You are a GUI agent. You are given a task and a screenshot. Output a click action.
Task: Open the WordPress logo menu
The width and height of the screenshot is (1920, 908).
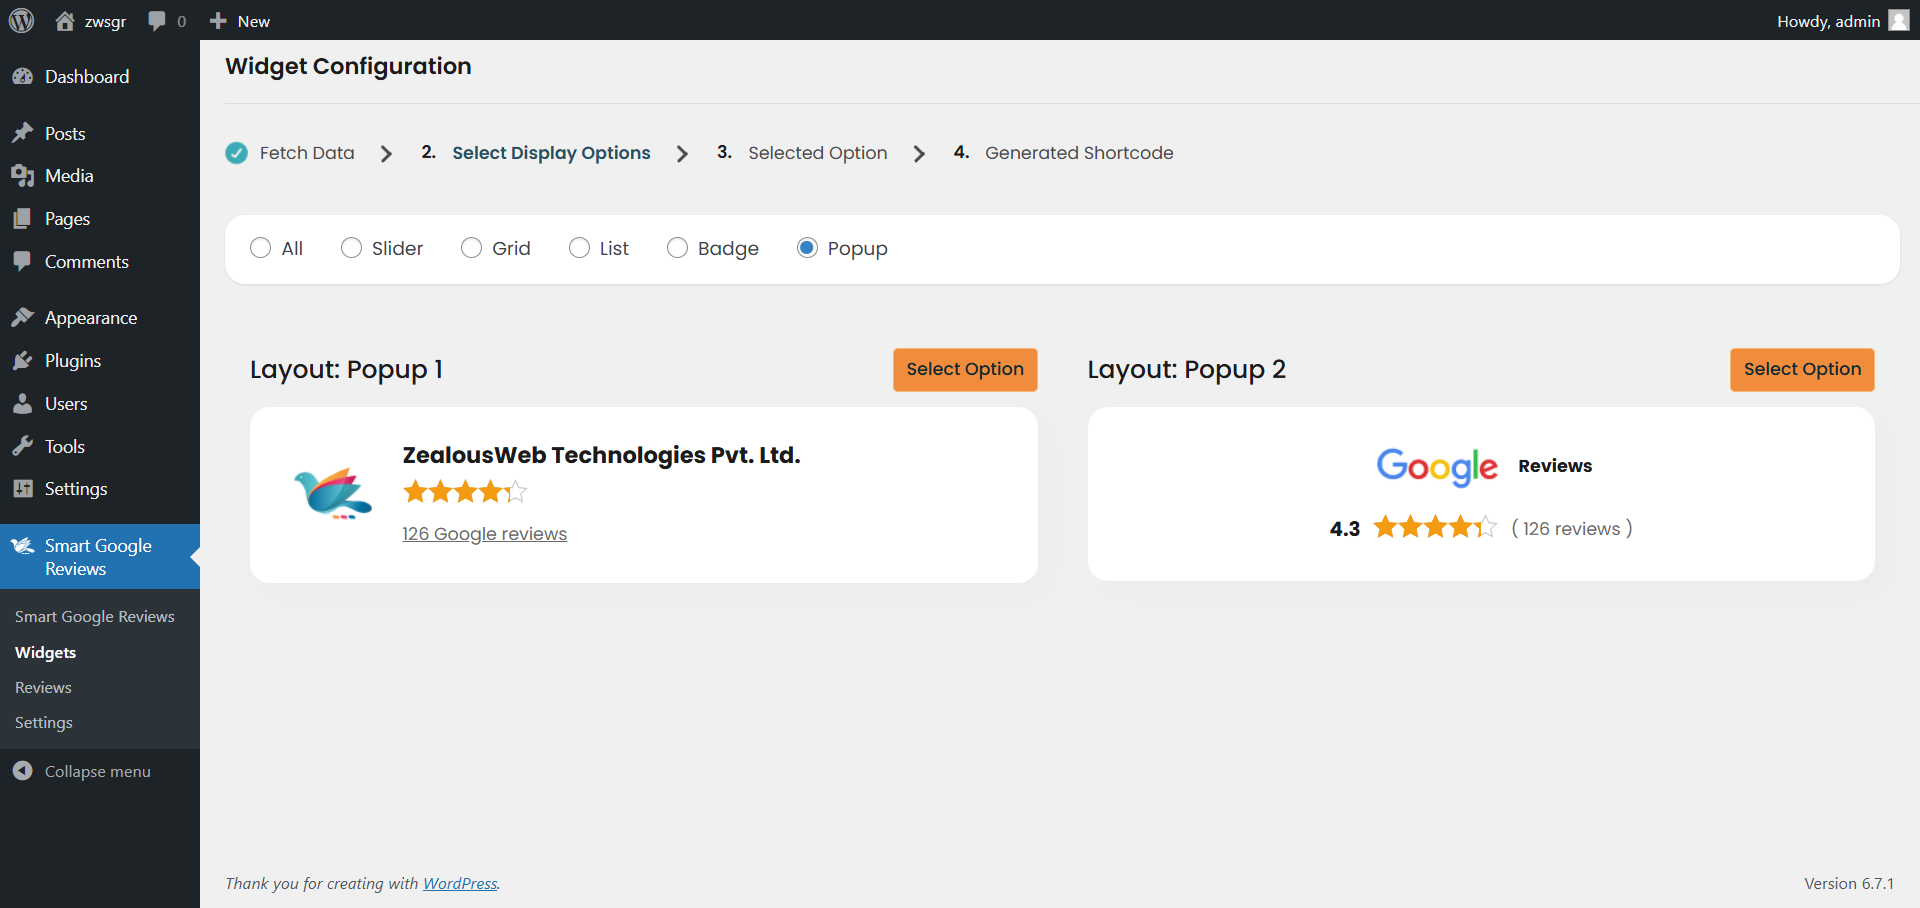point(21,21)
